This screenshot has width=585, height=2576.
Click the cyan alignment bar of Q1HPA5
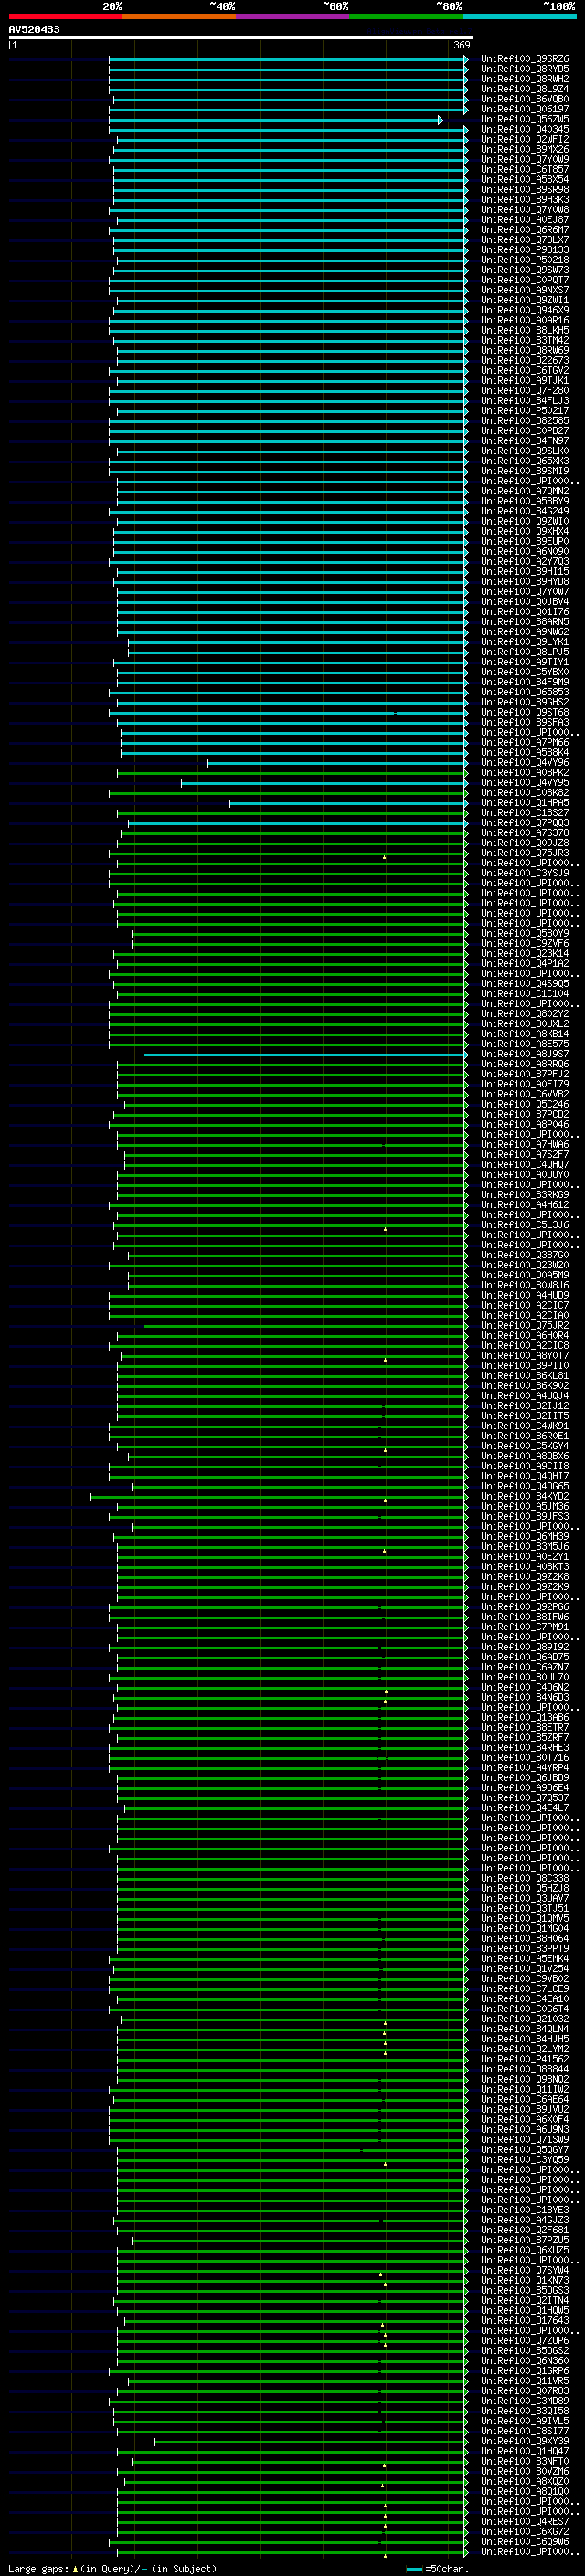click(348, 803)
